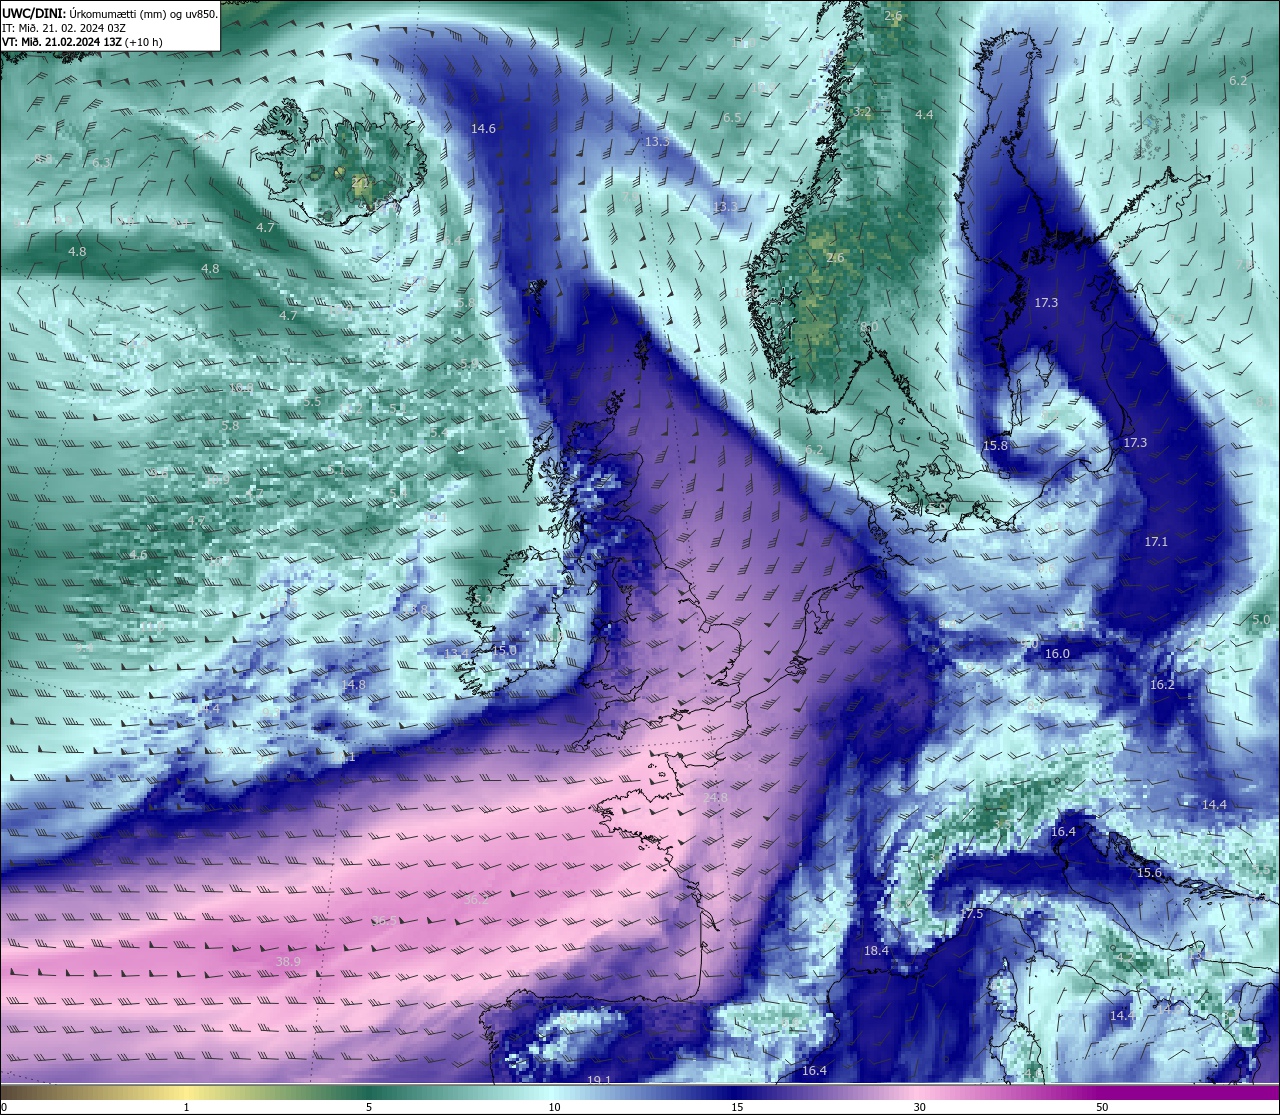Click the 4.4 value over northern Sweden
Image resolution: width=1280 pixels, height=1115 pixels.
click(x=924, y=115)
